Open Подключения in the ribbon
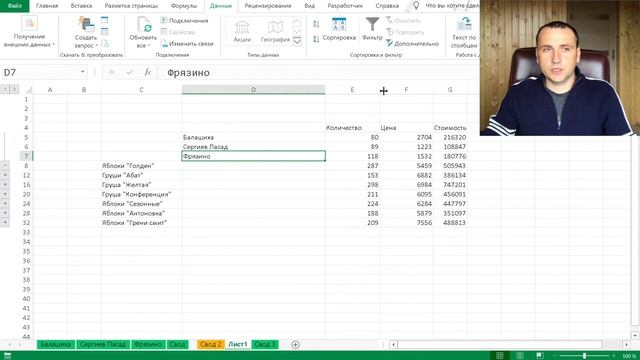 click(x=184, y=20)
